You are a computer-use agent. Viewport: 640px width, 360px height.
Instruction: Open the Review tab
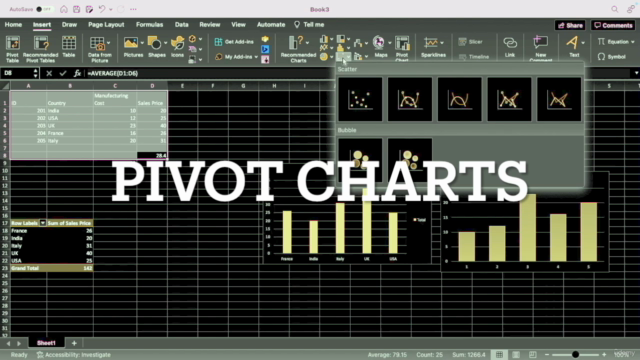pos(210,24)
